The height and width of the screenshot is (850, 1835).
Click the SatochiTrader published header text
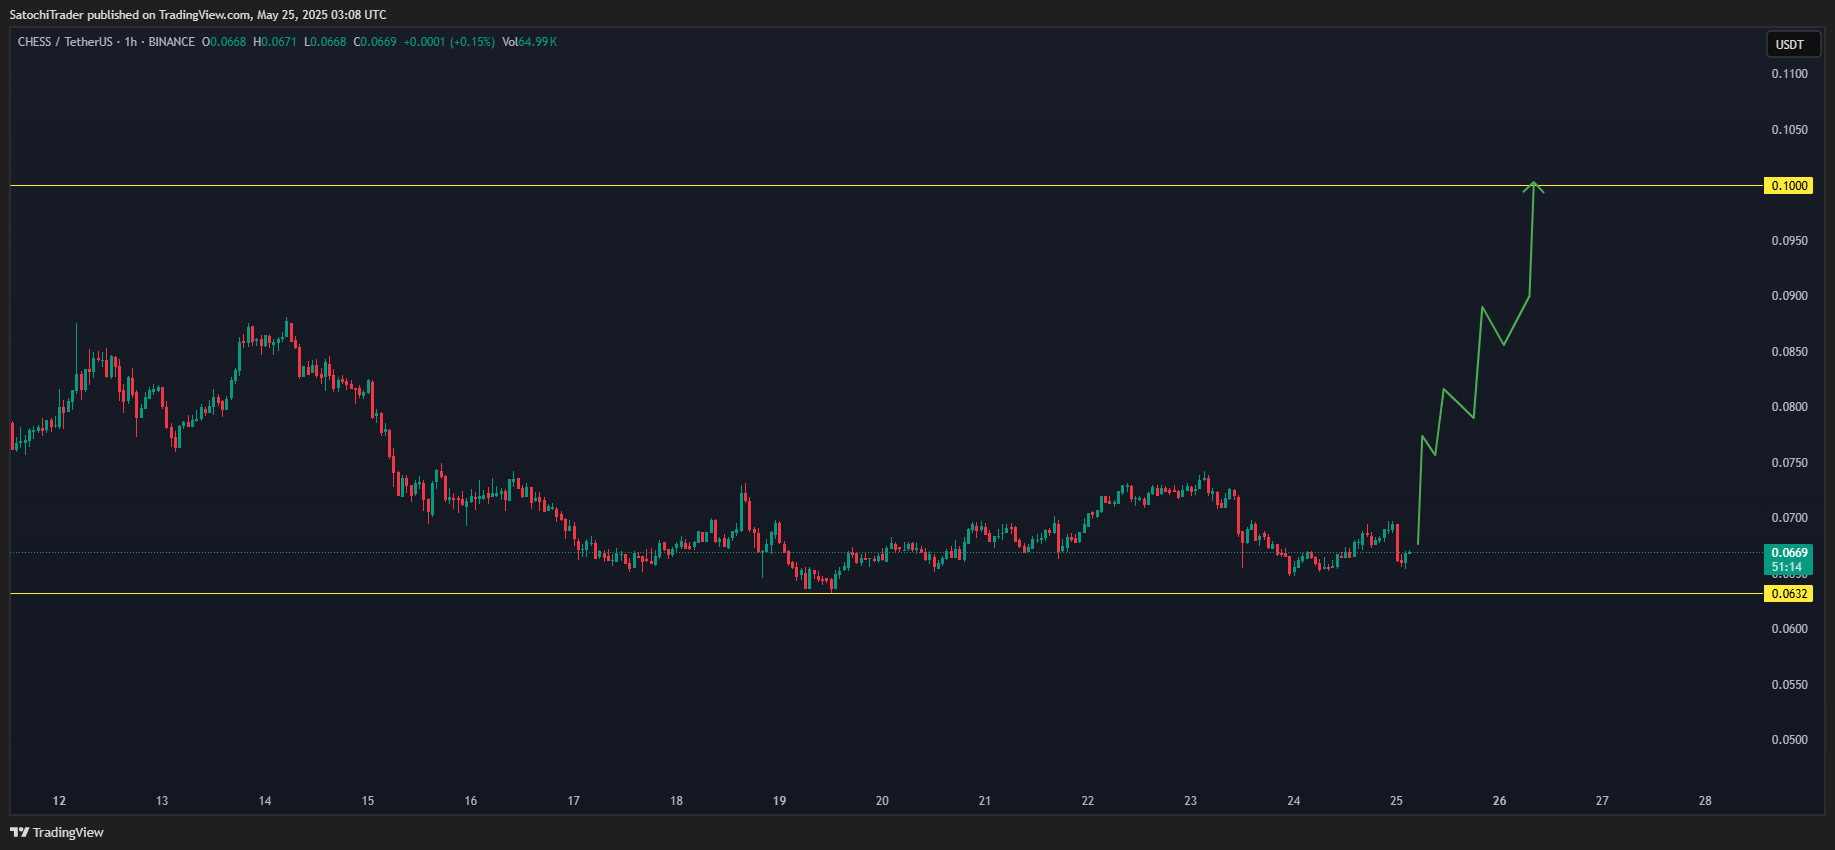tap(198, 15)
